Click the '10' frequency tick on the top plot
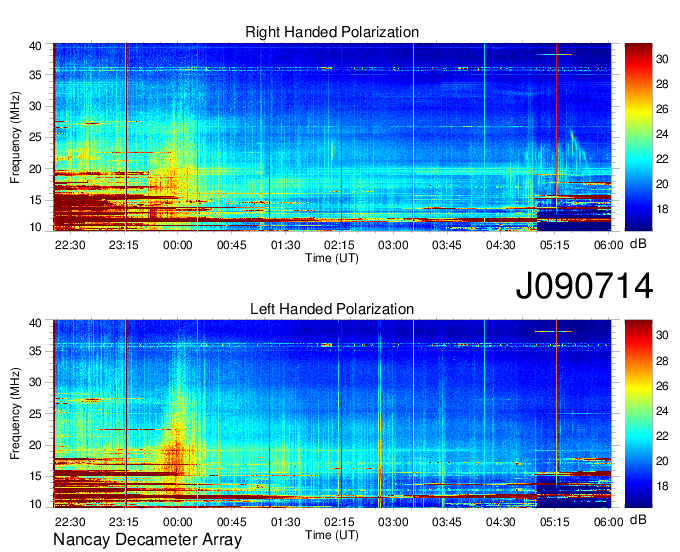 [35, 227]
